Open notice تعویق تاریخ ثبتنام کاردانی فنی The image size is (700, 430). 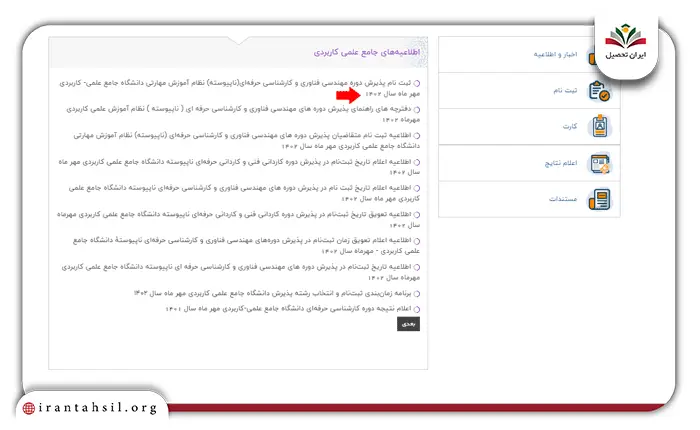pyautogui.click(x=238, y=220)
